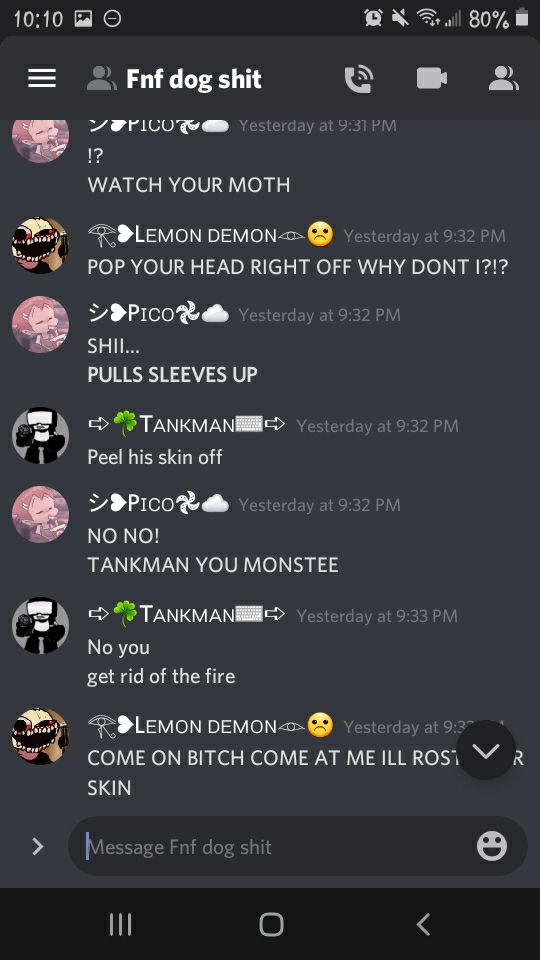Expand message input options chevron

(38, 846)
